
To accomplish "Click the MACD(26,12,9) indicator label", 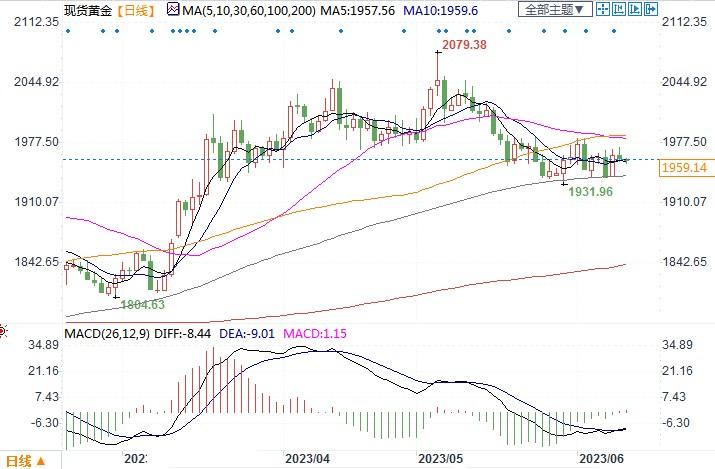I will [x=107, y=334].
